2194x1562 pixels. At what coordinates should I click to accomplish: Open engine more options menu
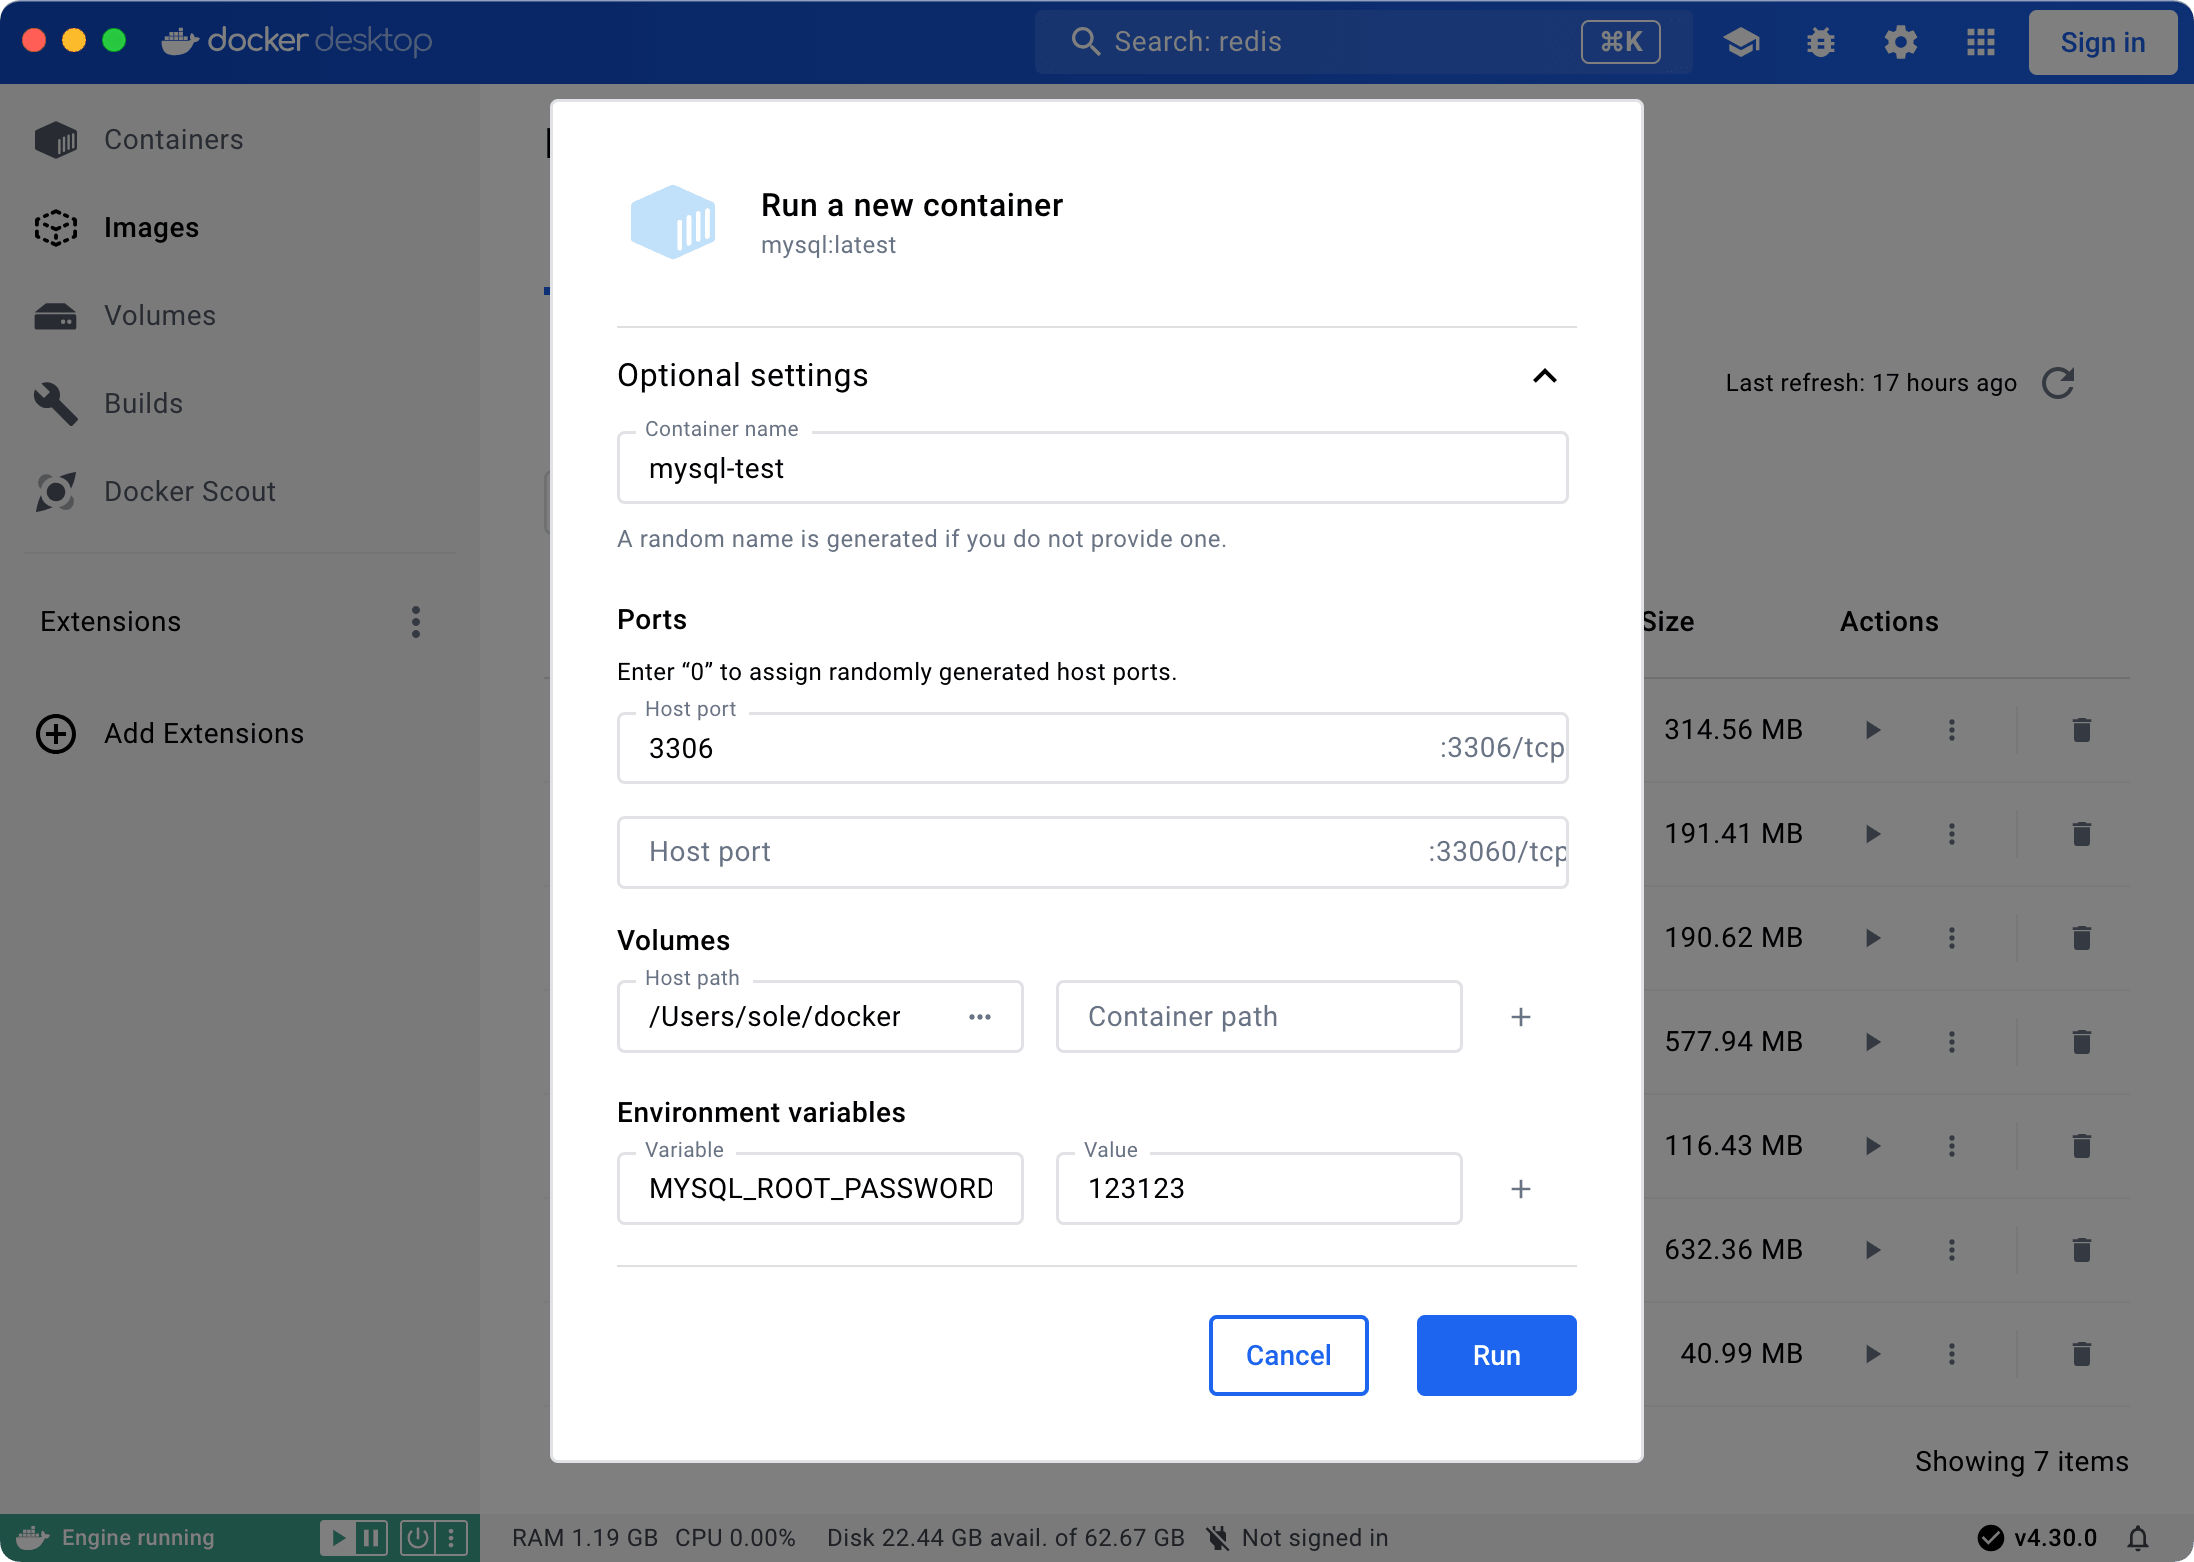click(451, 1538)
